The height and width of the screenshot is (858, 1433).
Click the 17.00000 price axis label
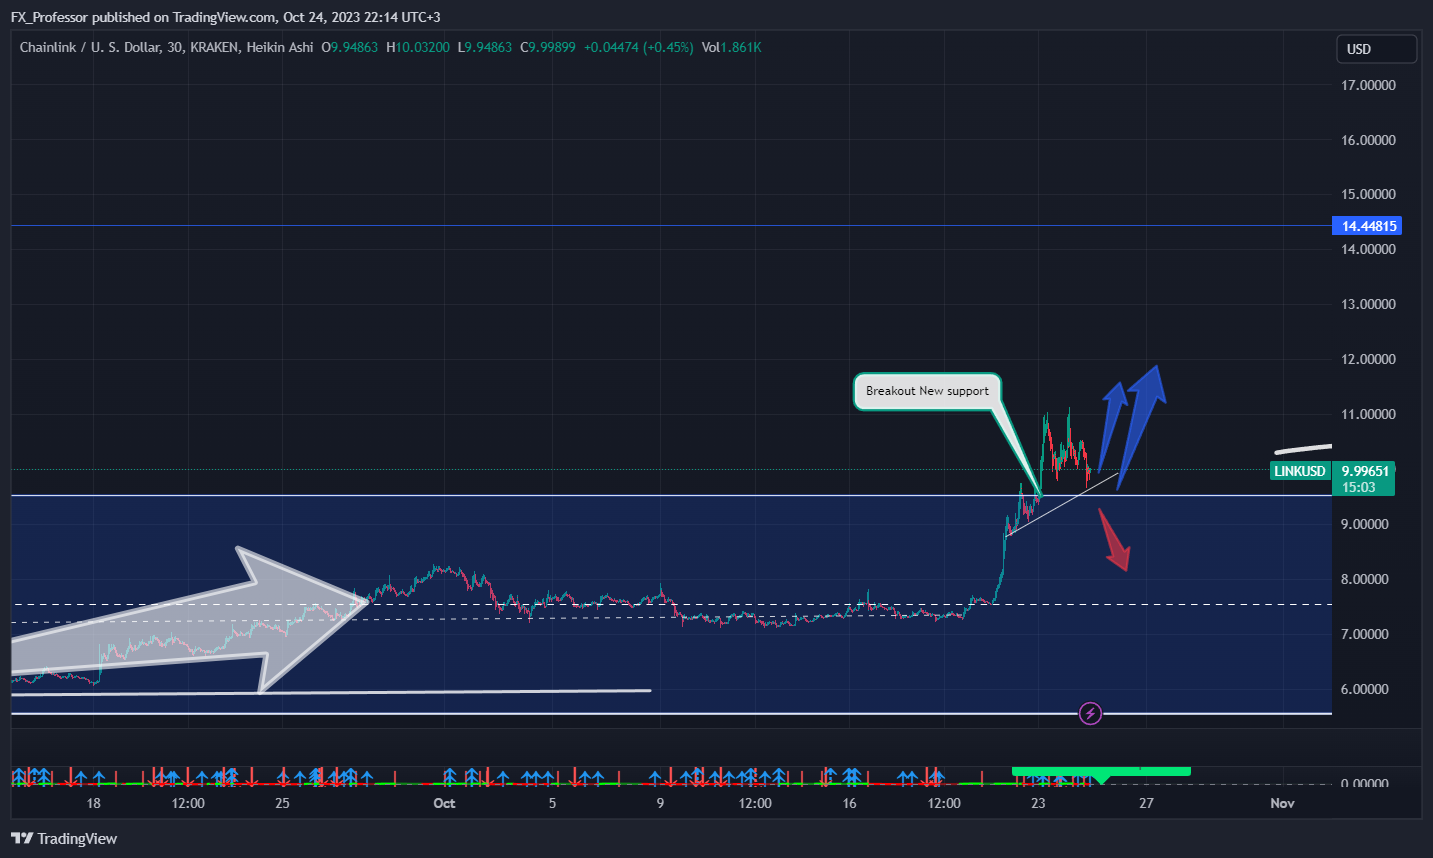point(1368,85)
